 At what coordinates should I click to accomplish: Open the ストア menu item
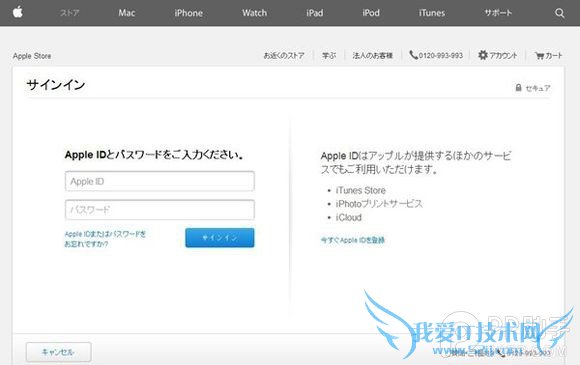click(69, 13)
